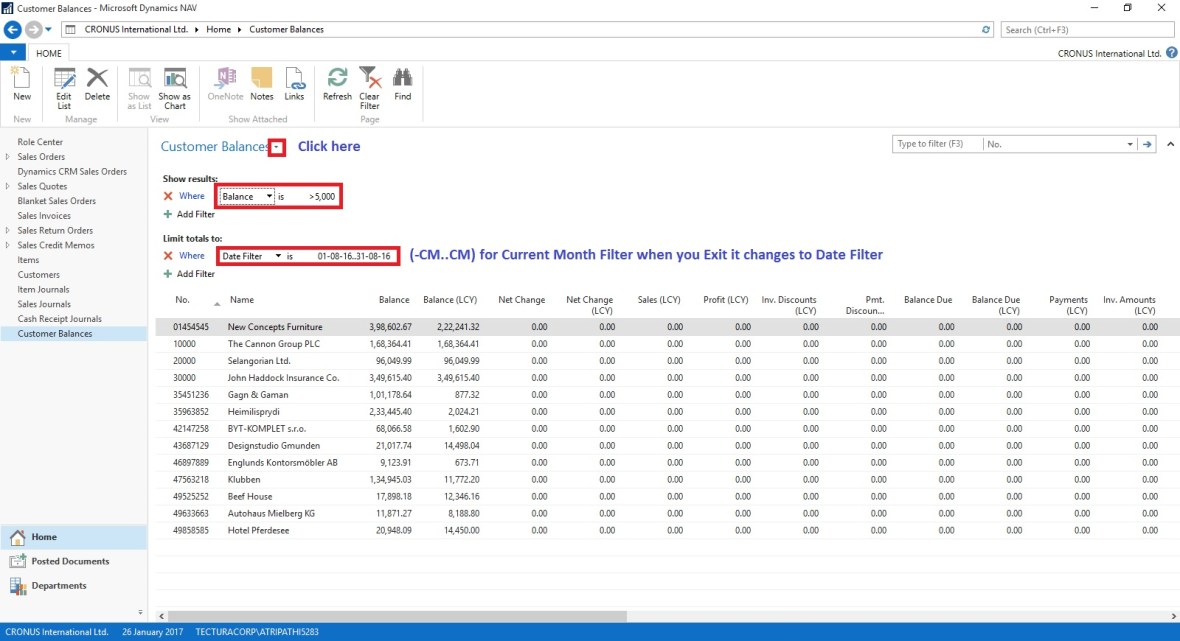Click Add Filter under Show results
Image resolution: width=1180 pixels, height=641 pixels.
(x=190, y=214)
